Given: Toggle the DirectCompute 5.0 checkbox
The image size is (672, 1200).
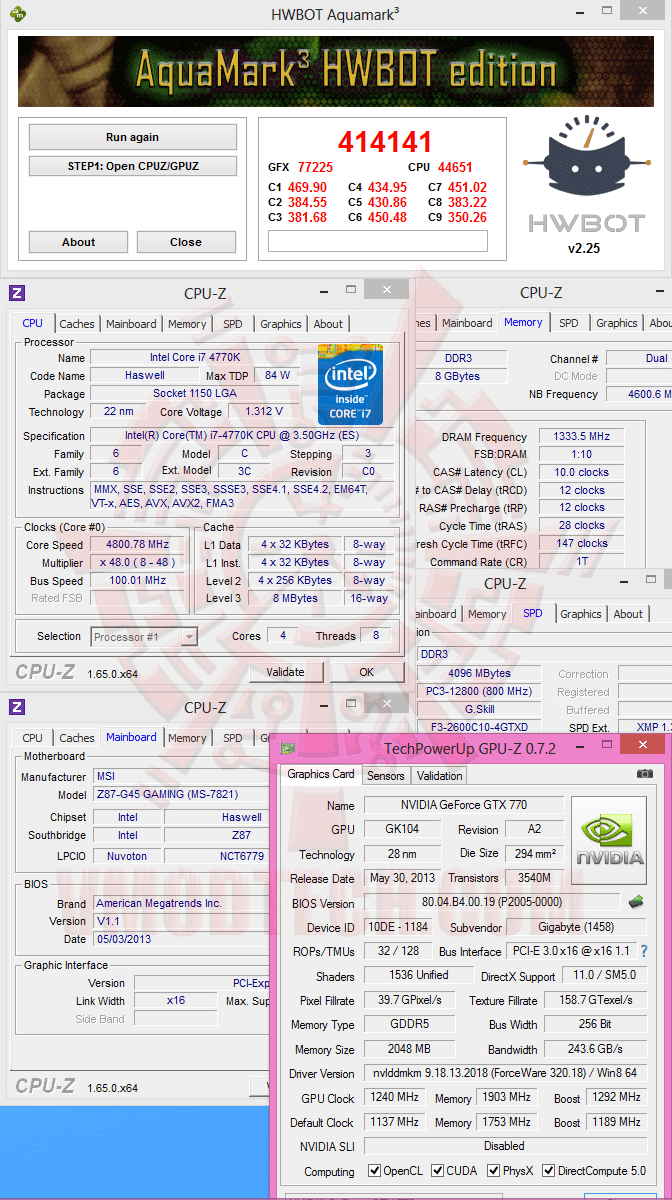Looking at the screenshot, I should pos(550,1171).
